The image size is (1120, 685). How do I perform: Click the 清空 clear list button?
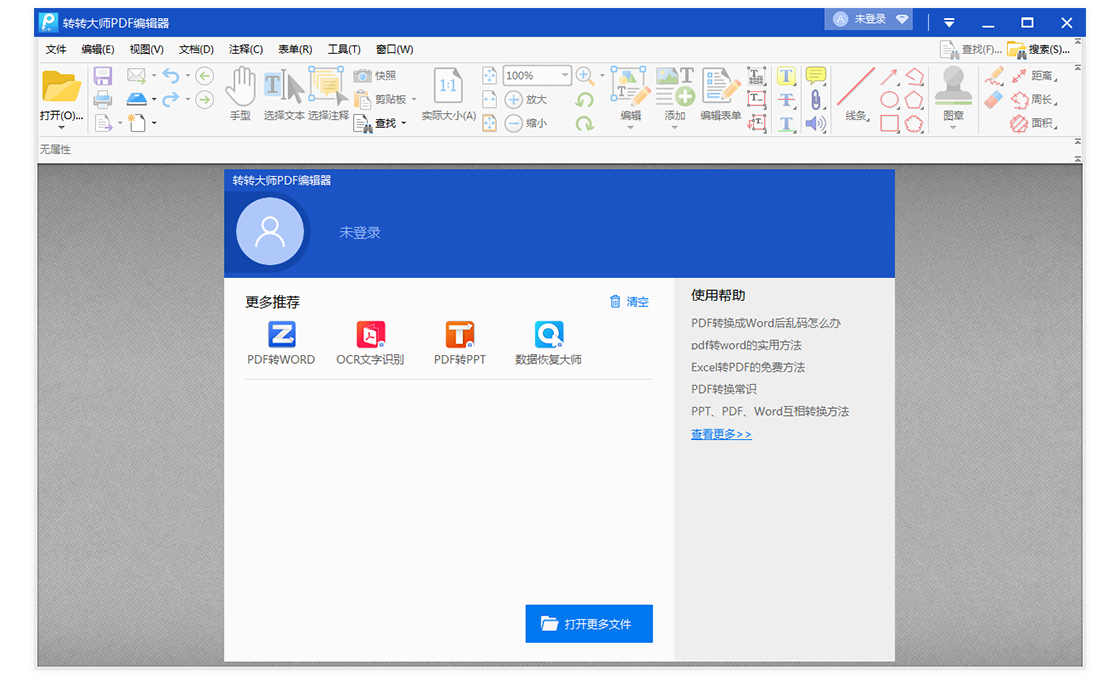(629, 302)
